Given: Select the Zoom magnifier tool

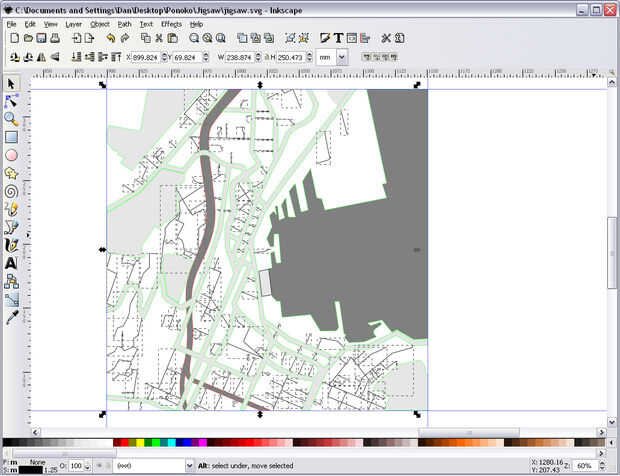Looking at the screenshot, I should (11, 119).
